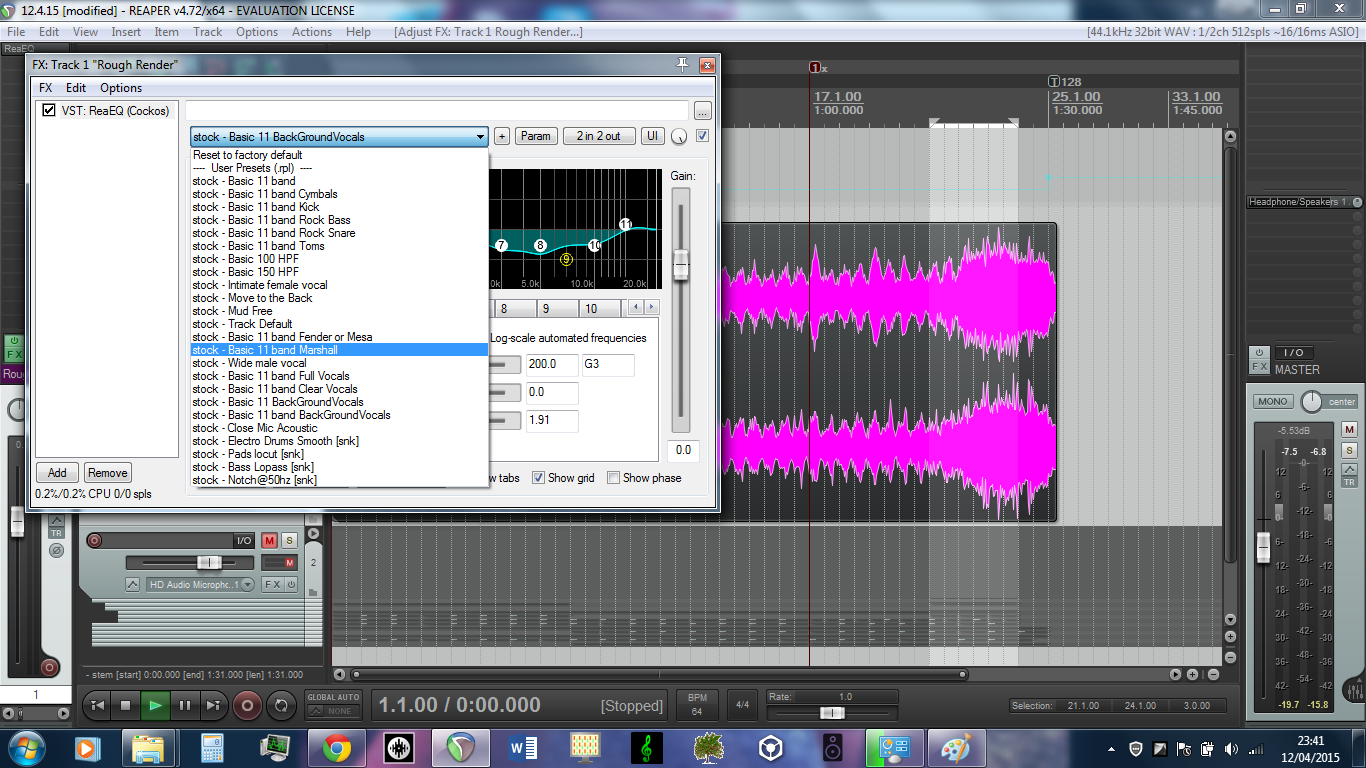
Task: Open FX window Options menu
Action: tap(121, 88)
